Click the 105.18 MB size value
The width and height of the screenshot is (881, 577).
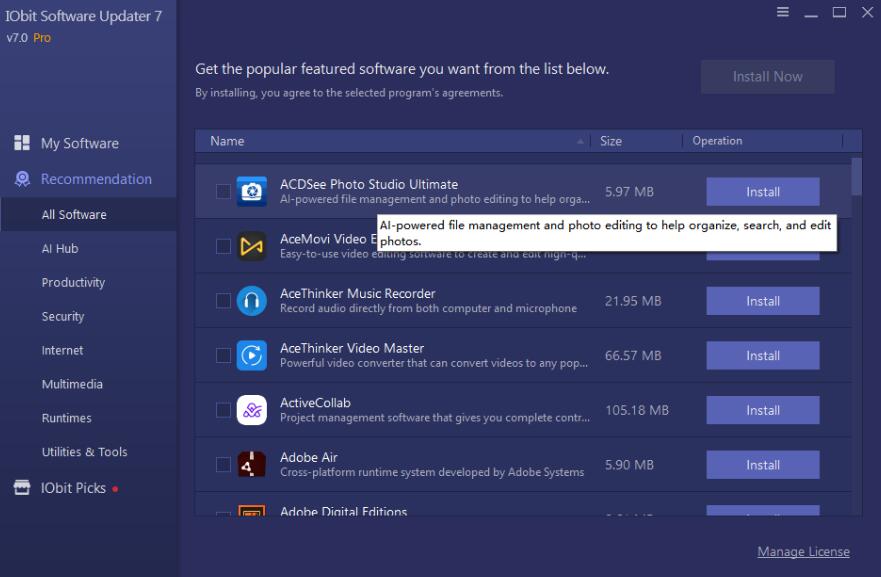[637, 410]
